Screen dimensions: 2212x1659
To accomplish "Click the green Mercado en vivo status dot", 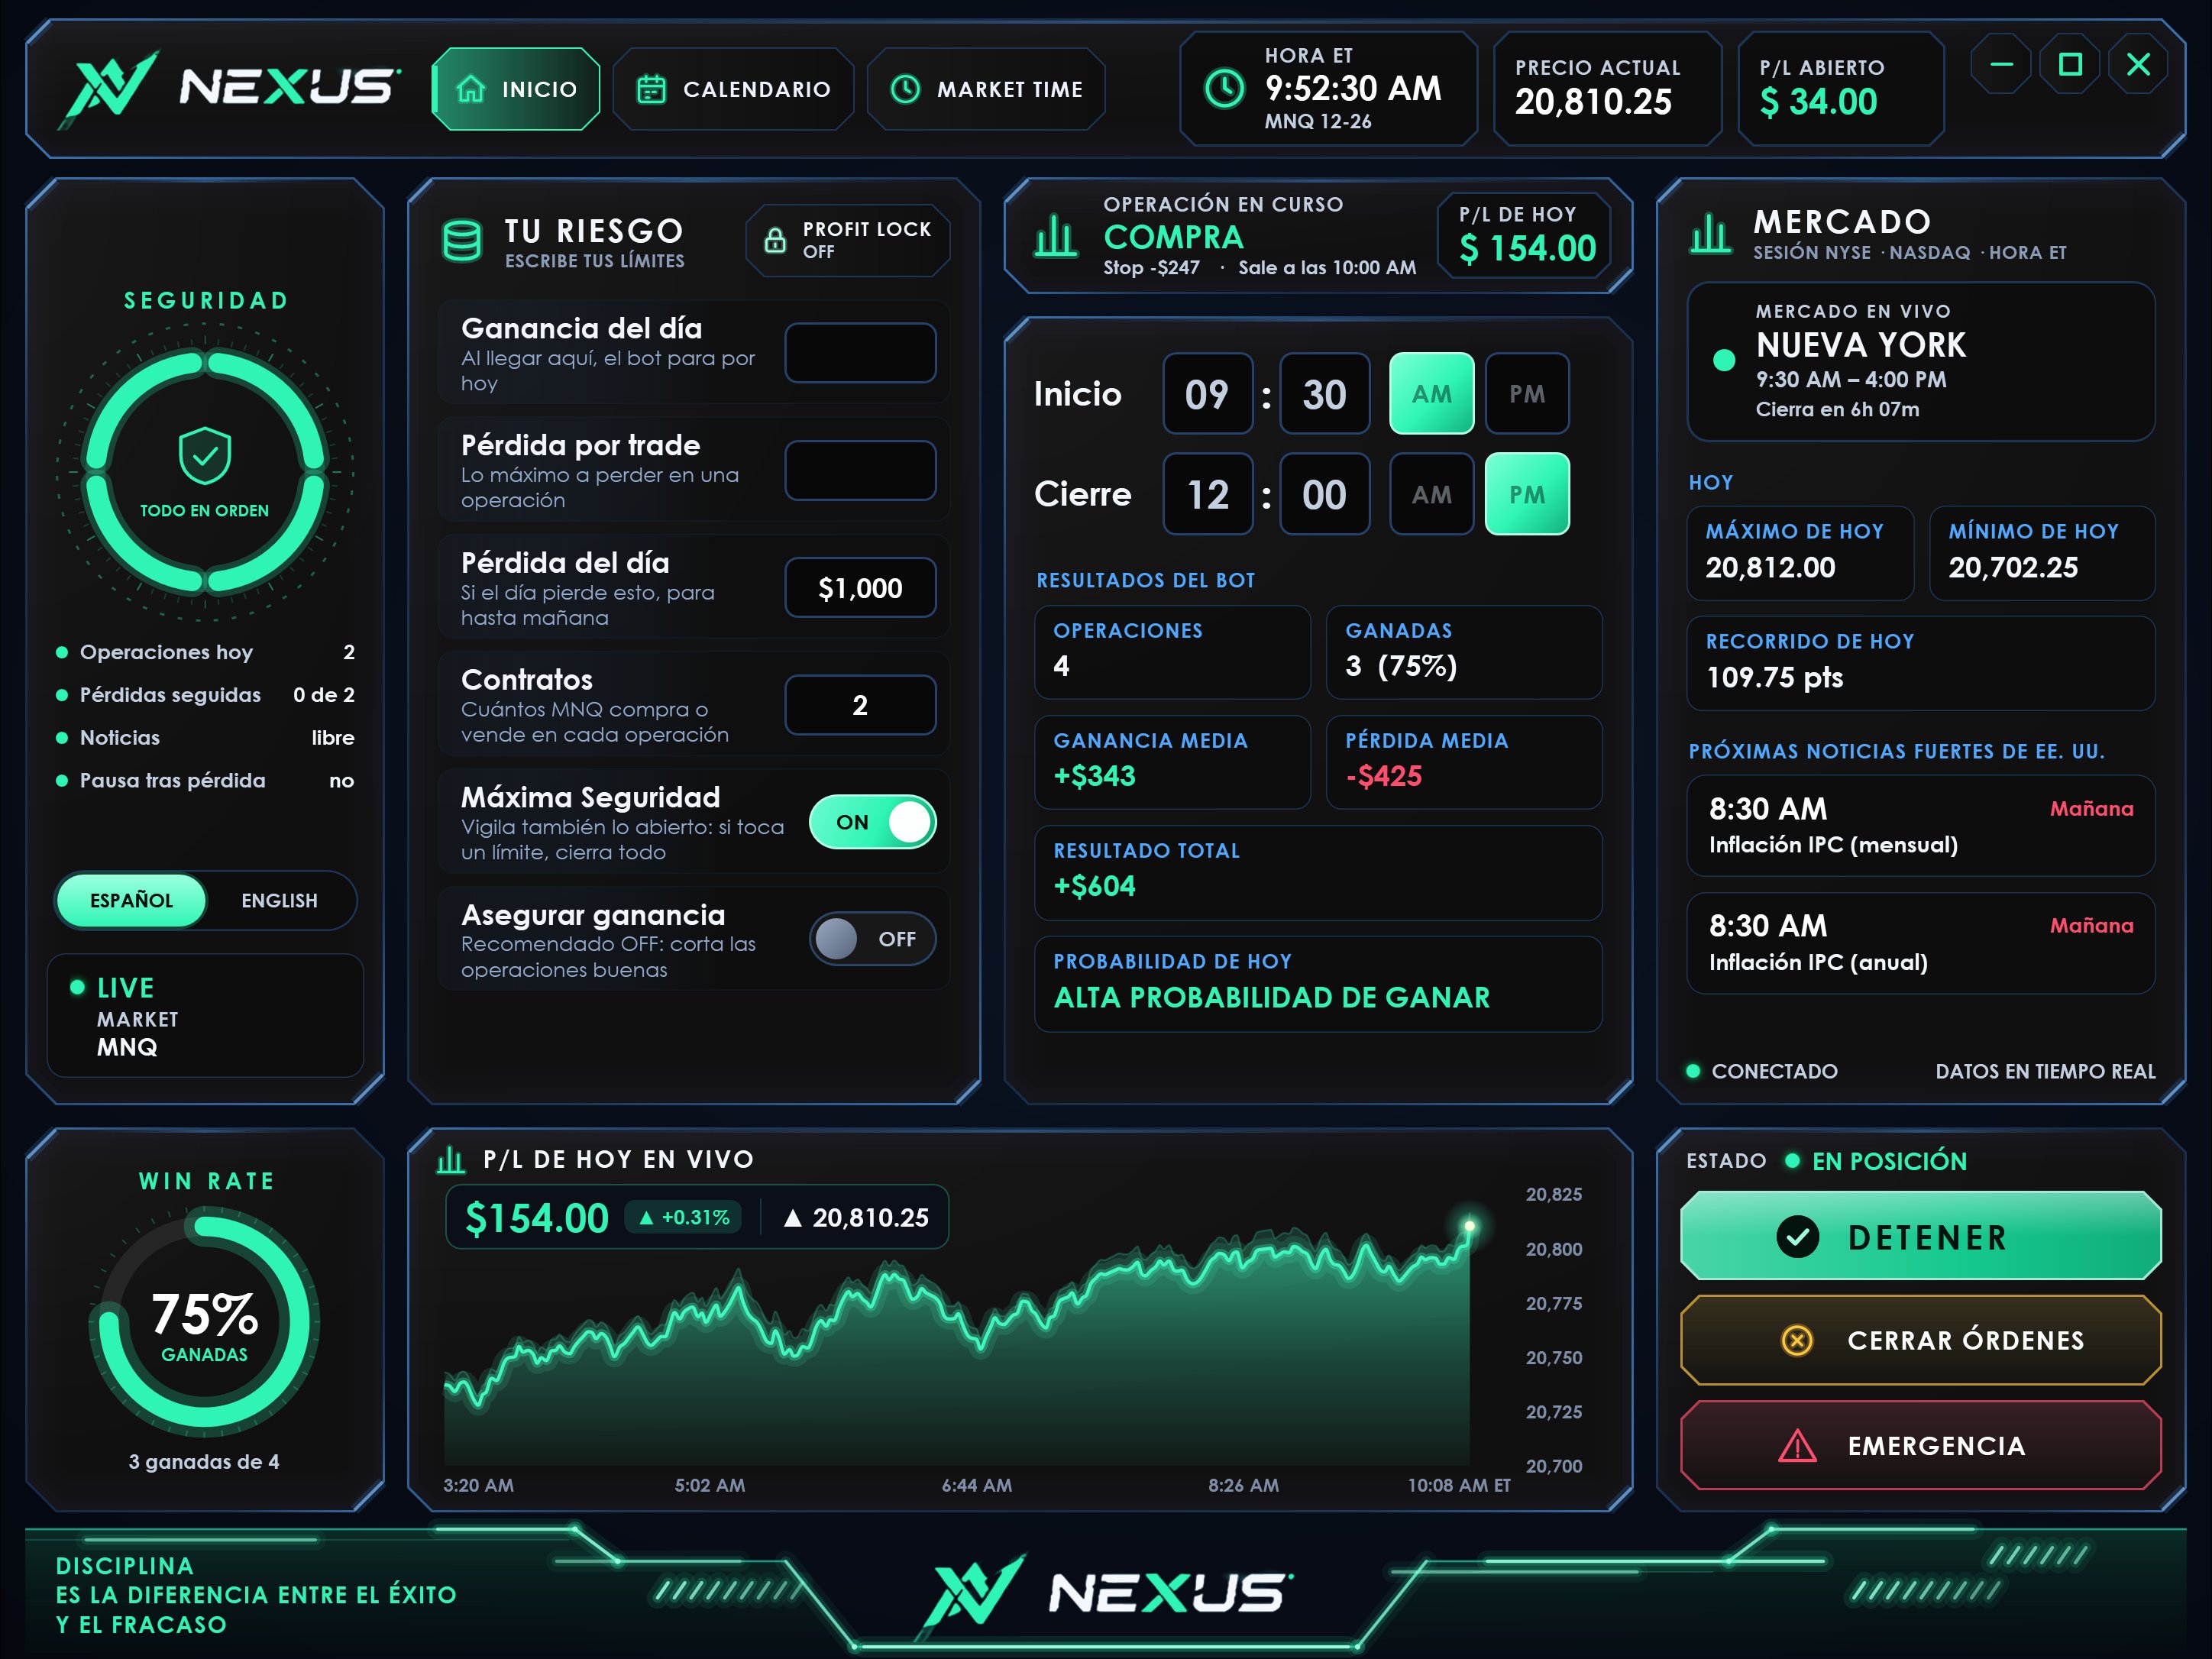I will [1724, 360].
